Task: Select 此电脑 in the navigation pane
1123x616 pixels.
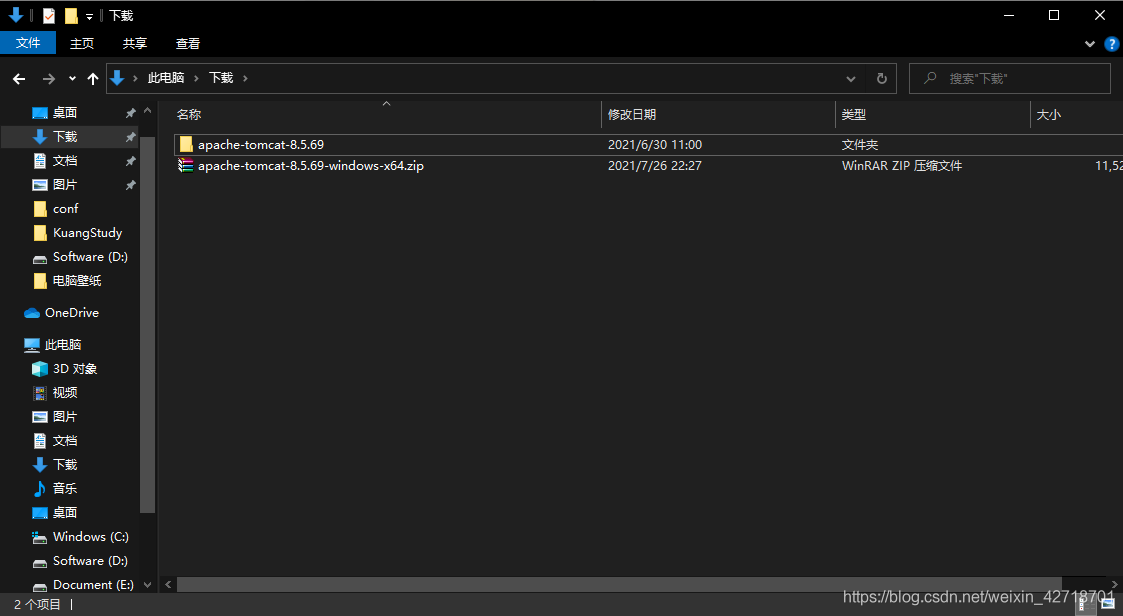Action: (63, 345)
